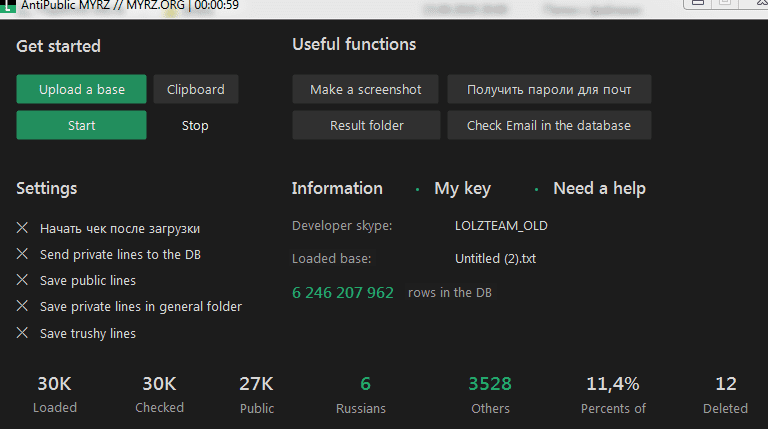Toggle the orange Save trushy lines mark

click(x=23, y=332)
